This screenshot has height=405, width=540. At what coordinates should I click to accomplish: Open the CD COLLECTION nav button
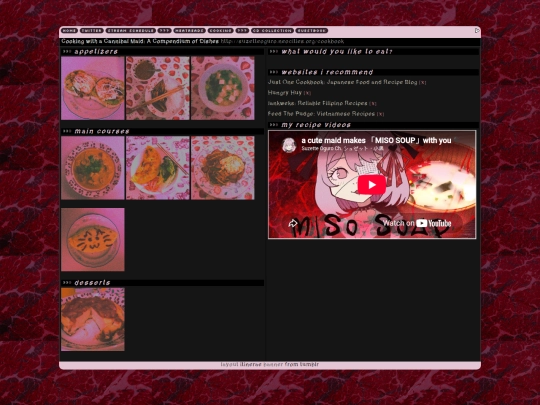tap(272, 31)
